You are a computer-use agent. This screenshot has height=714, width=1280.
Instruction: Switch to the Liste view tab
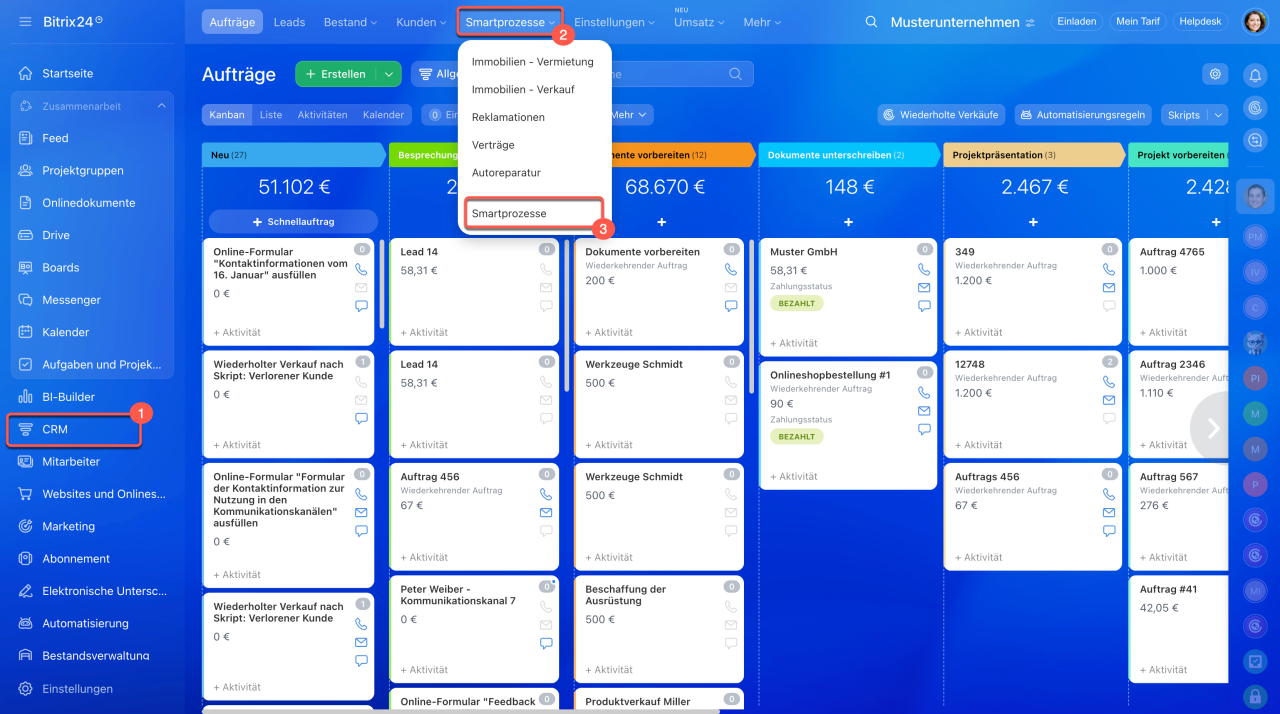pyautogui.click(x=271, y=115)
